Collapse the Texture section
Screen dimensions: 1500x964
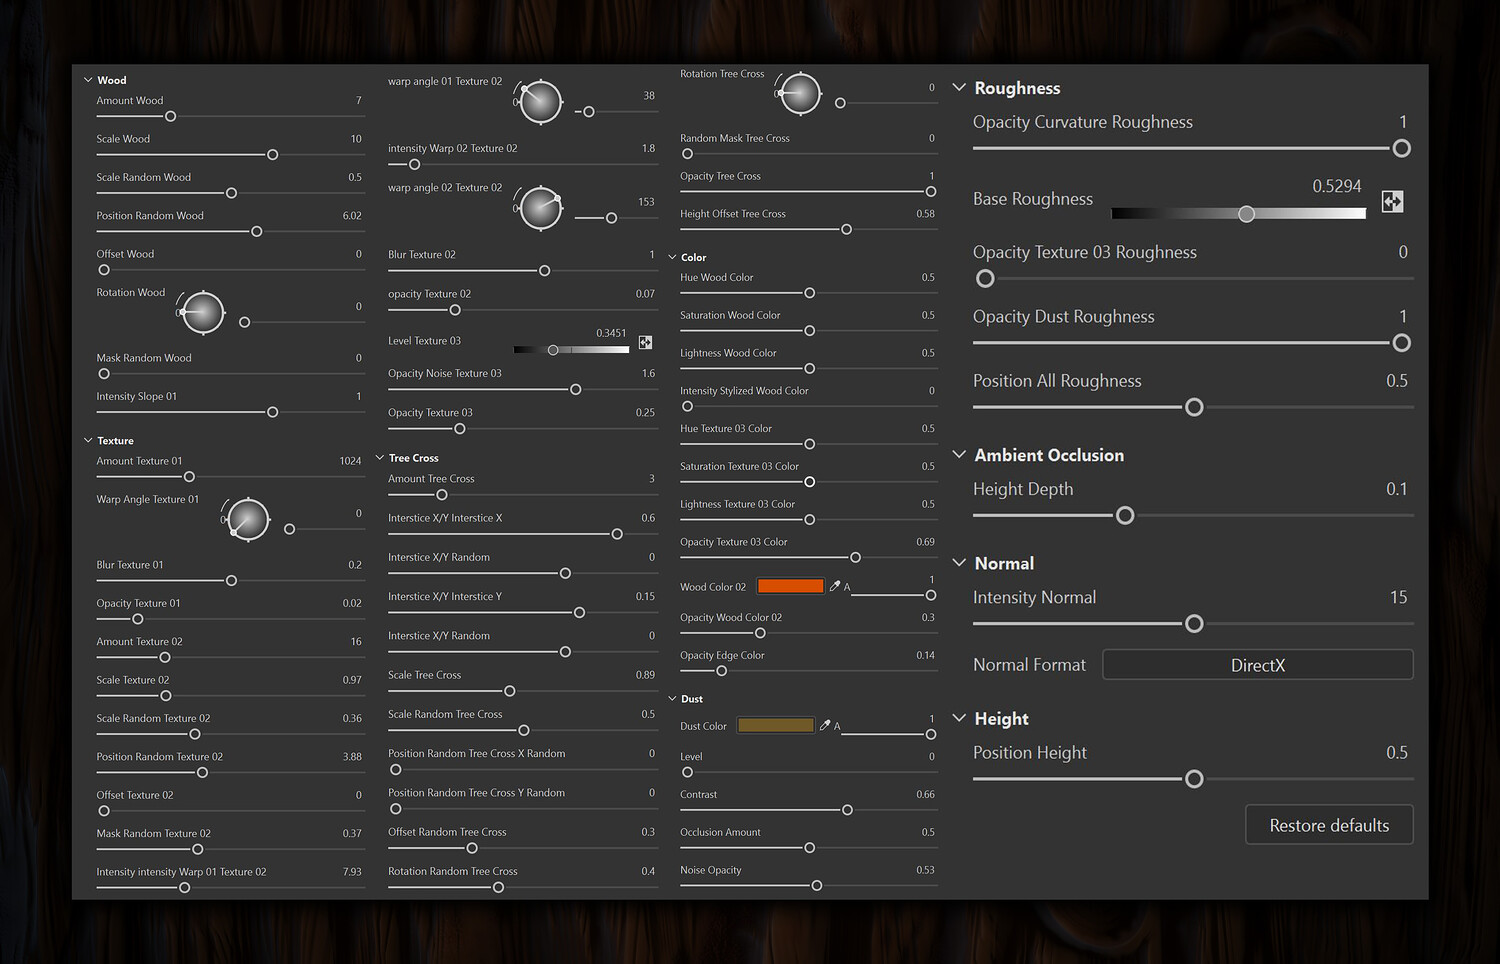click(x=88, y=440)
